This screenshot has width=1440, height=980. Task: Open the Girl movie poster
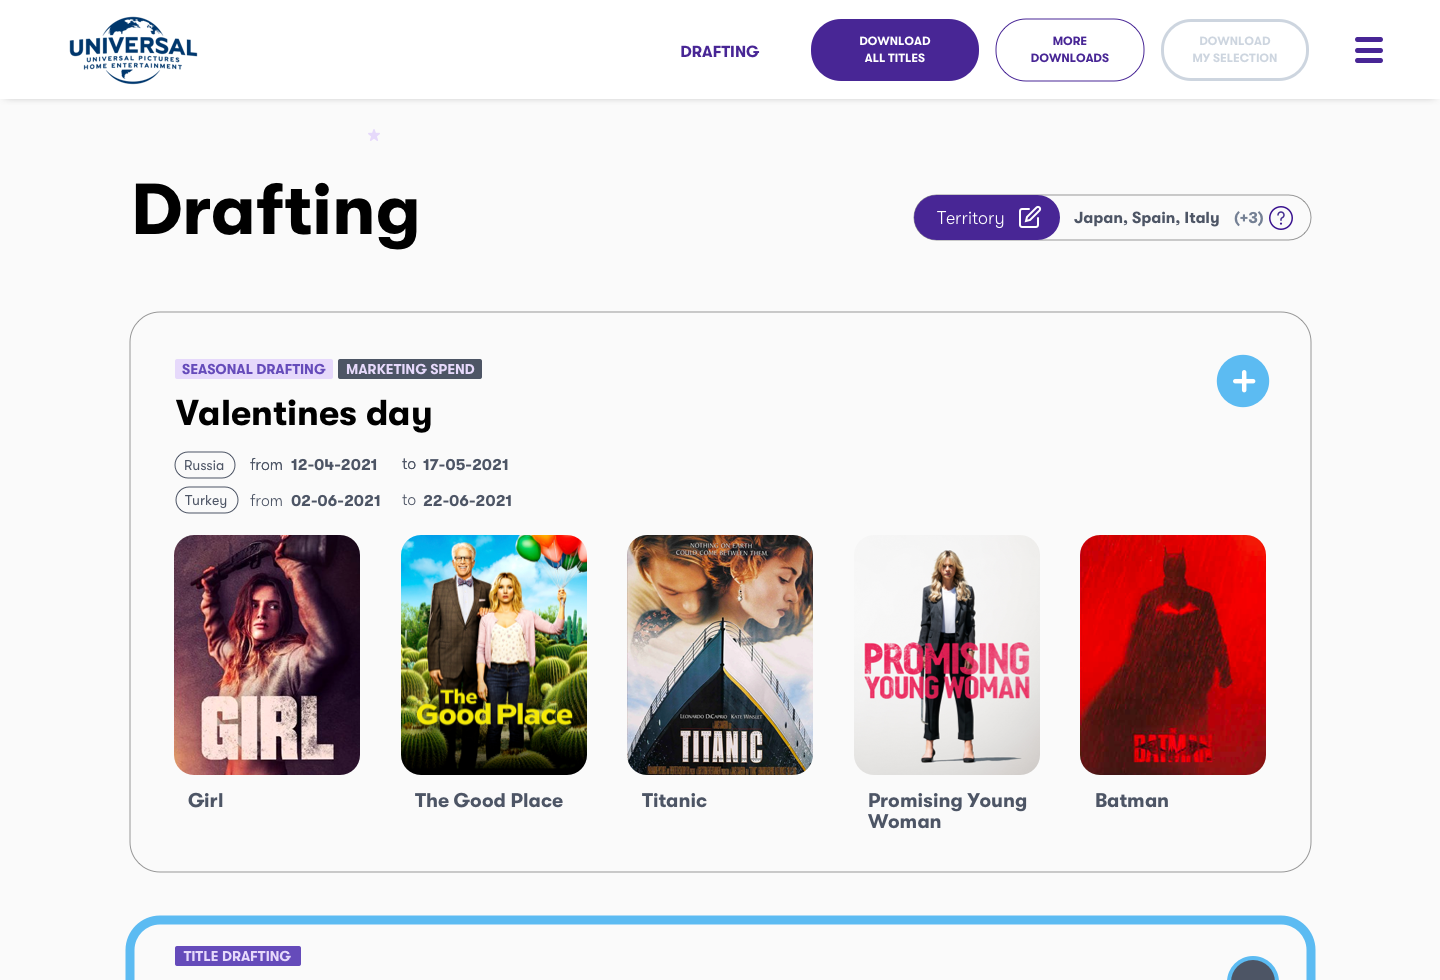click(267, 655)
